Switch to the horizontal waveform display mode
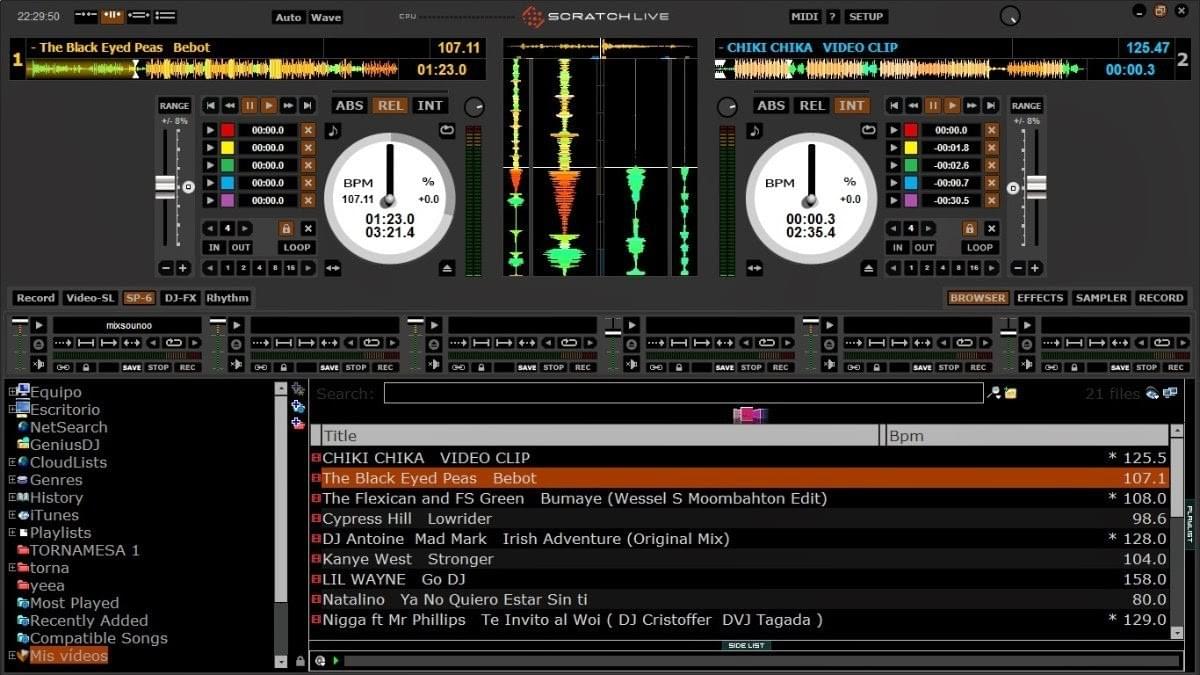The height and width of the screenshot is (675, 1200). pos(137,15)
